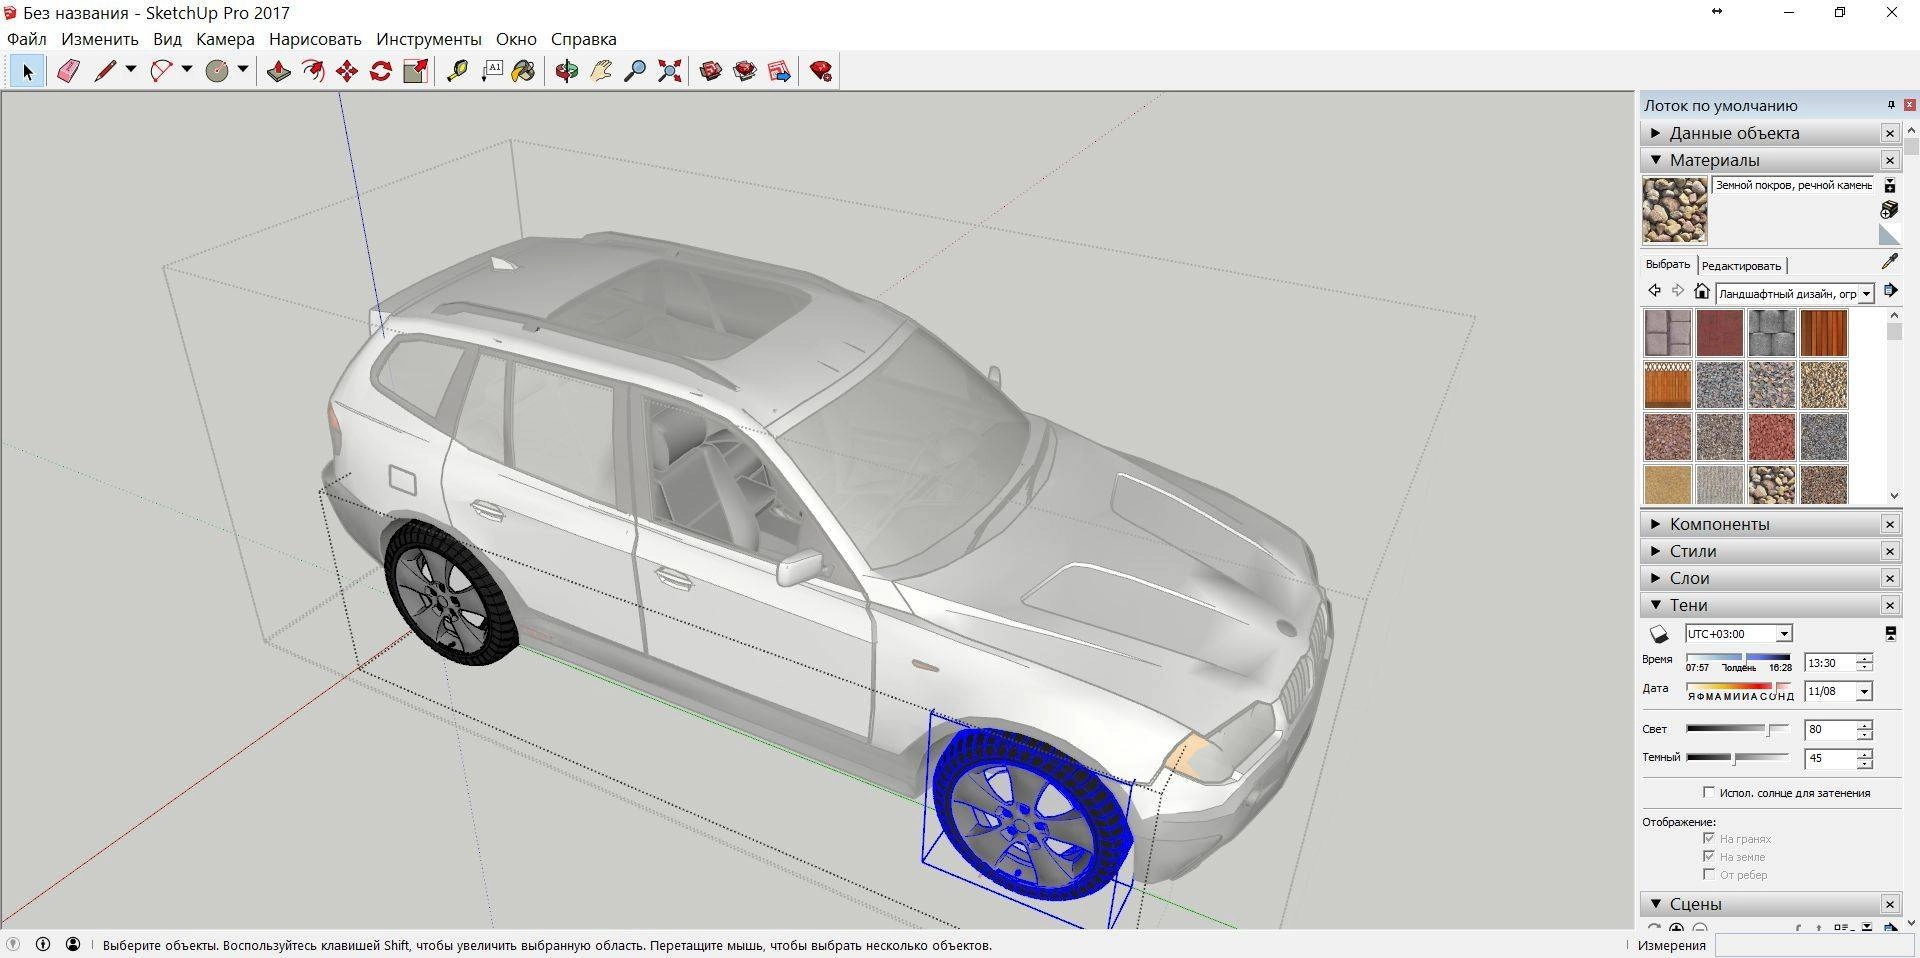
Task: Expand the Arc tool dropdown arrow
Action: [x=186, y=70]
